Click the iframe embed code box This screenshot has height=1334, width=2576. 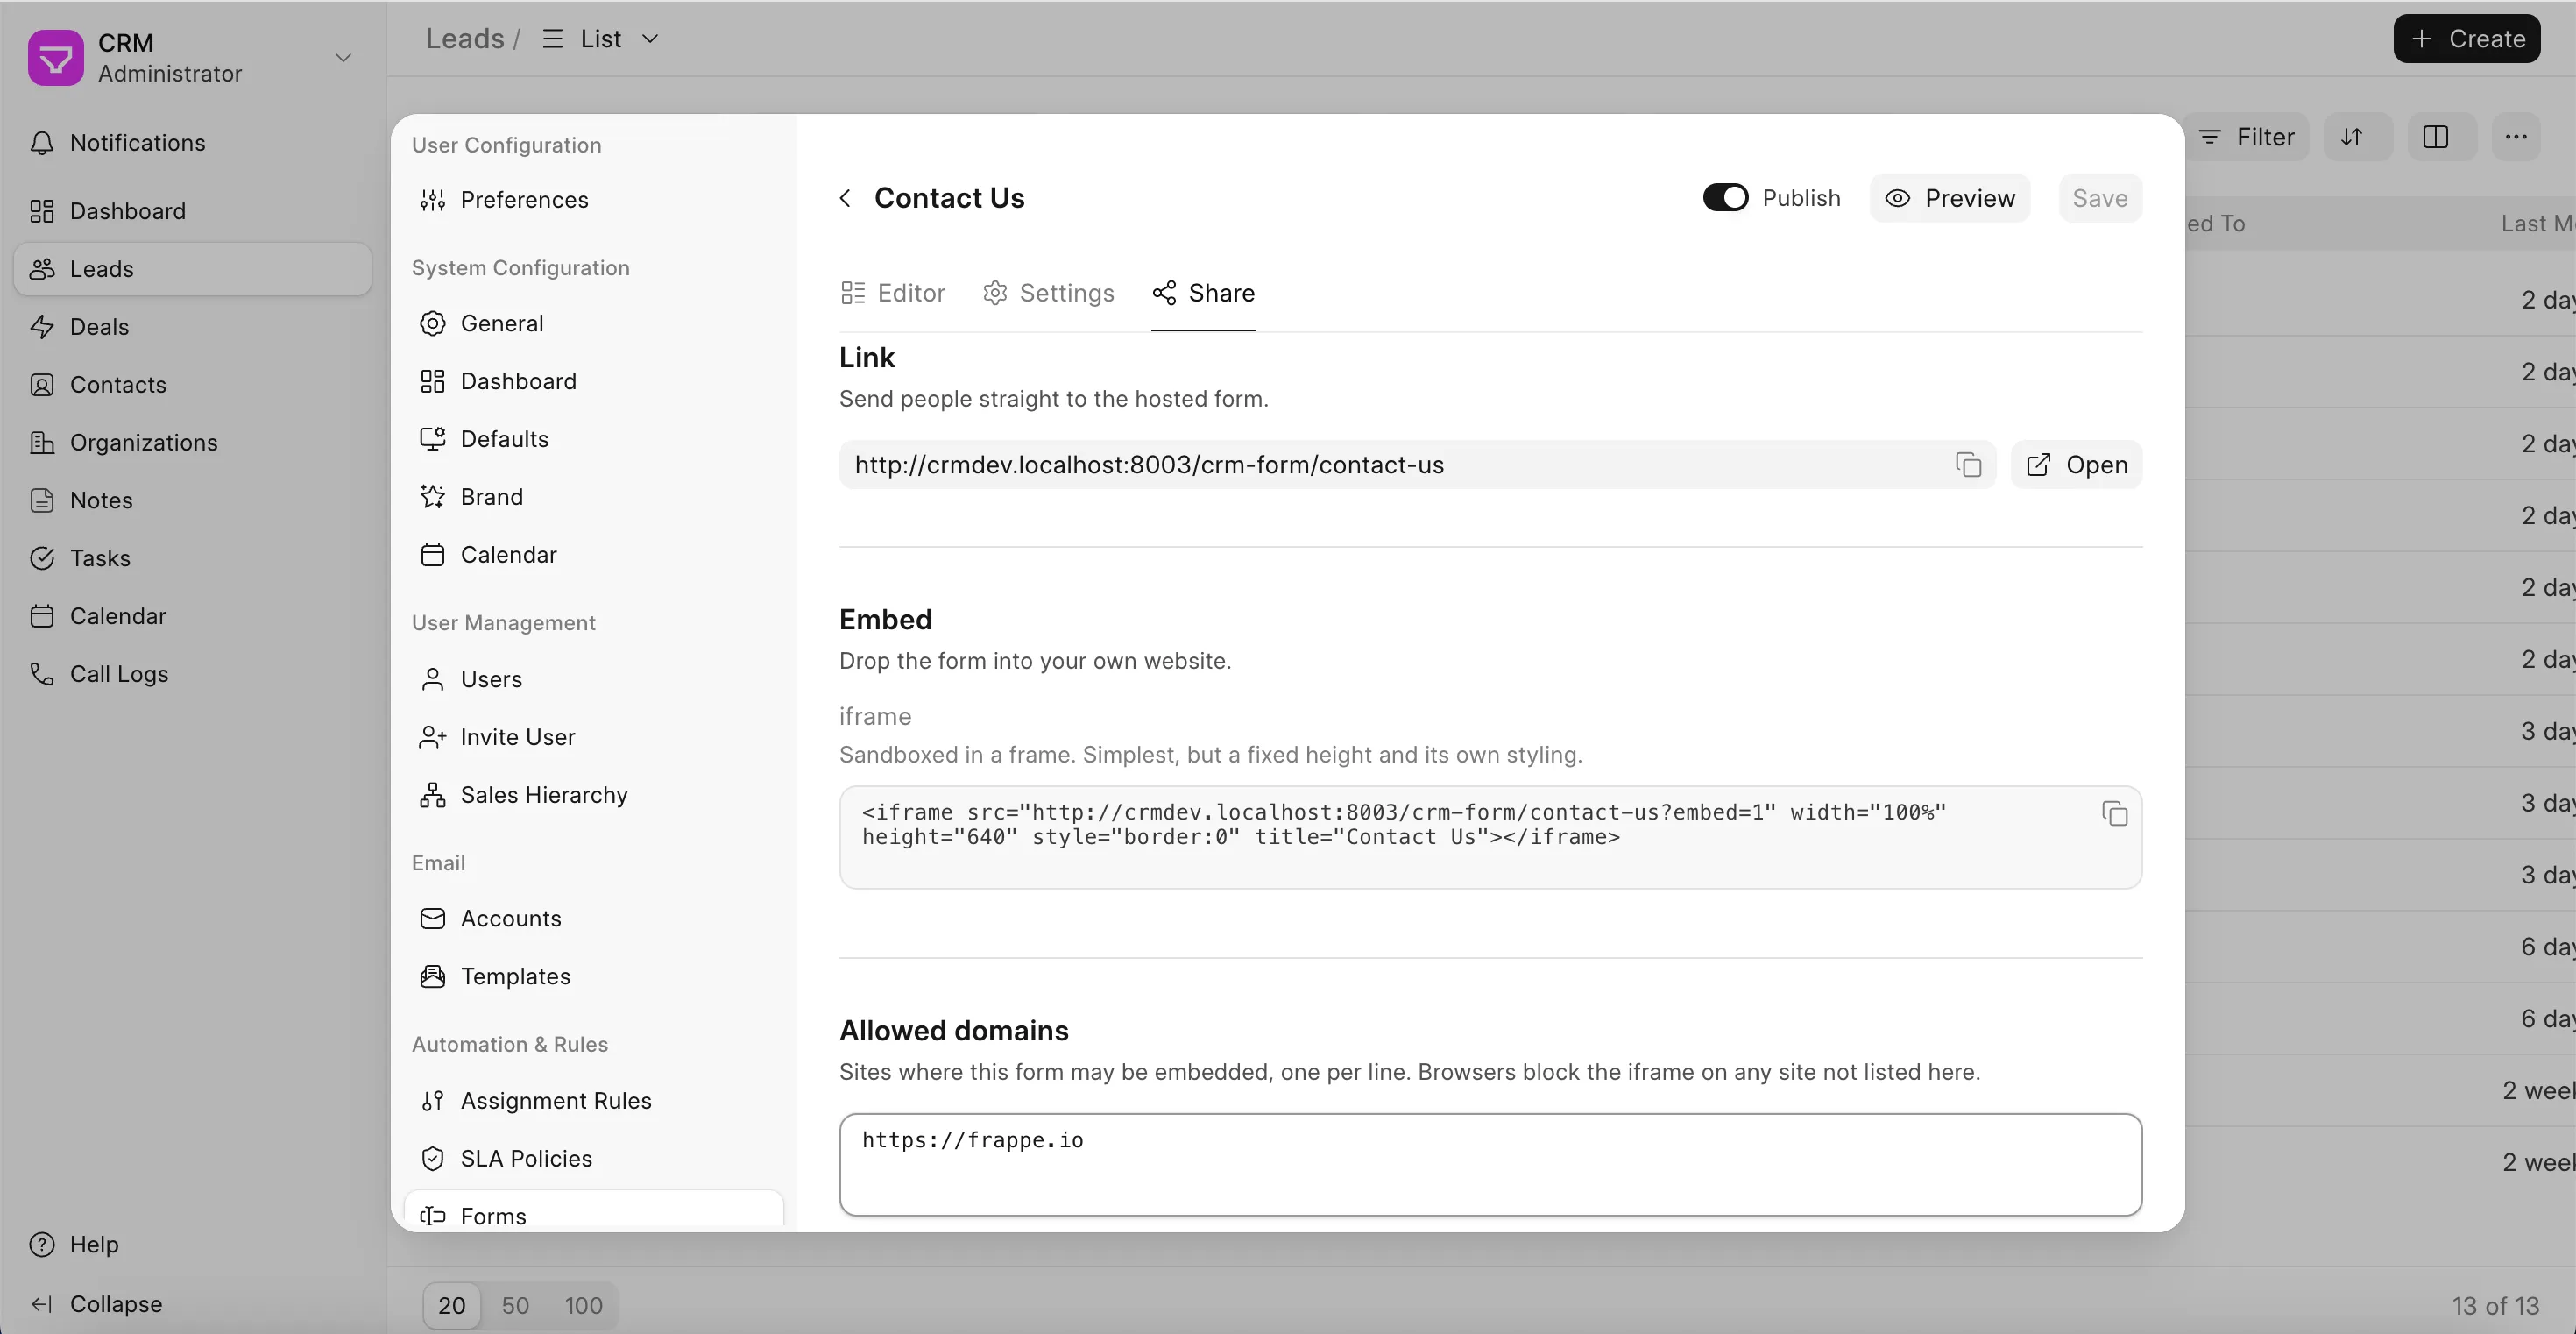[1490, 838]
